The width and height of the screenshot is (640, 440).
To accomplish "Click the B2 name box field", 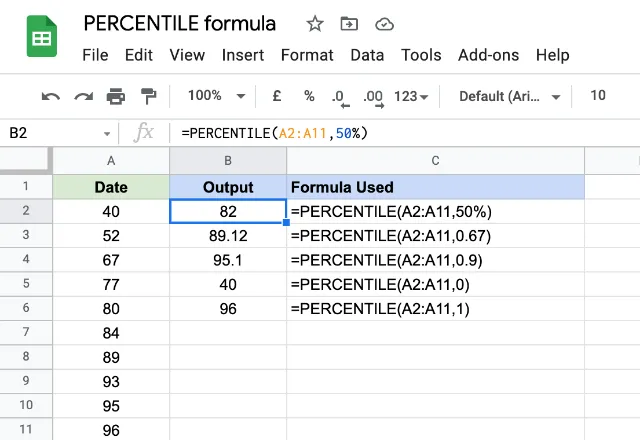I will click(59, 133).
